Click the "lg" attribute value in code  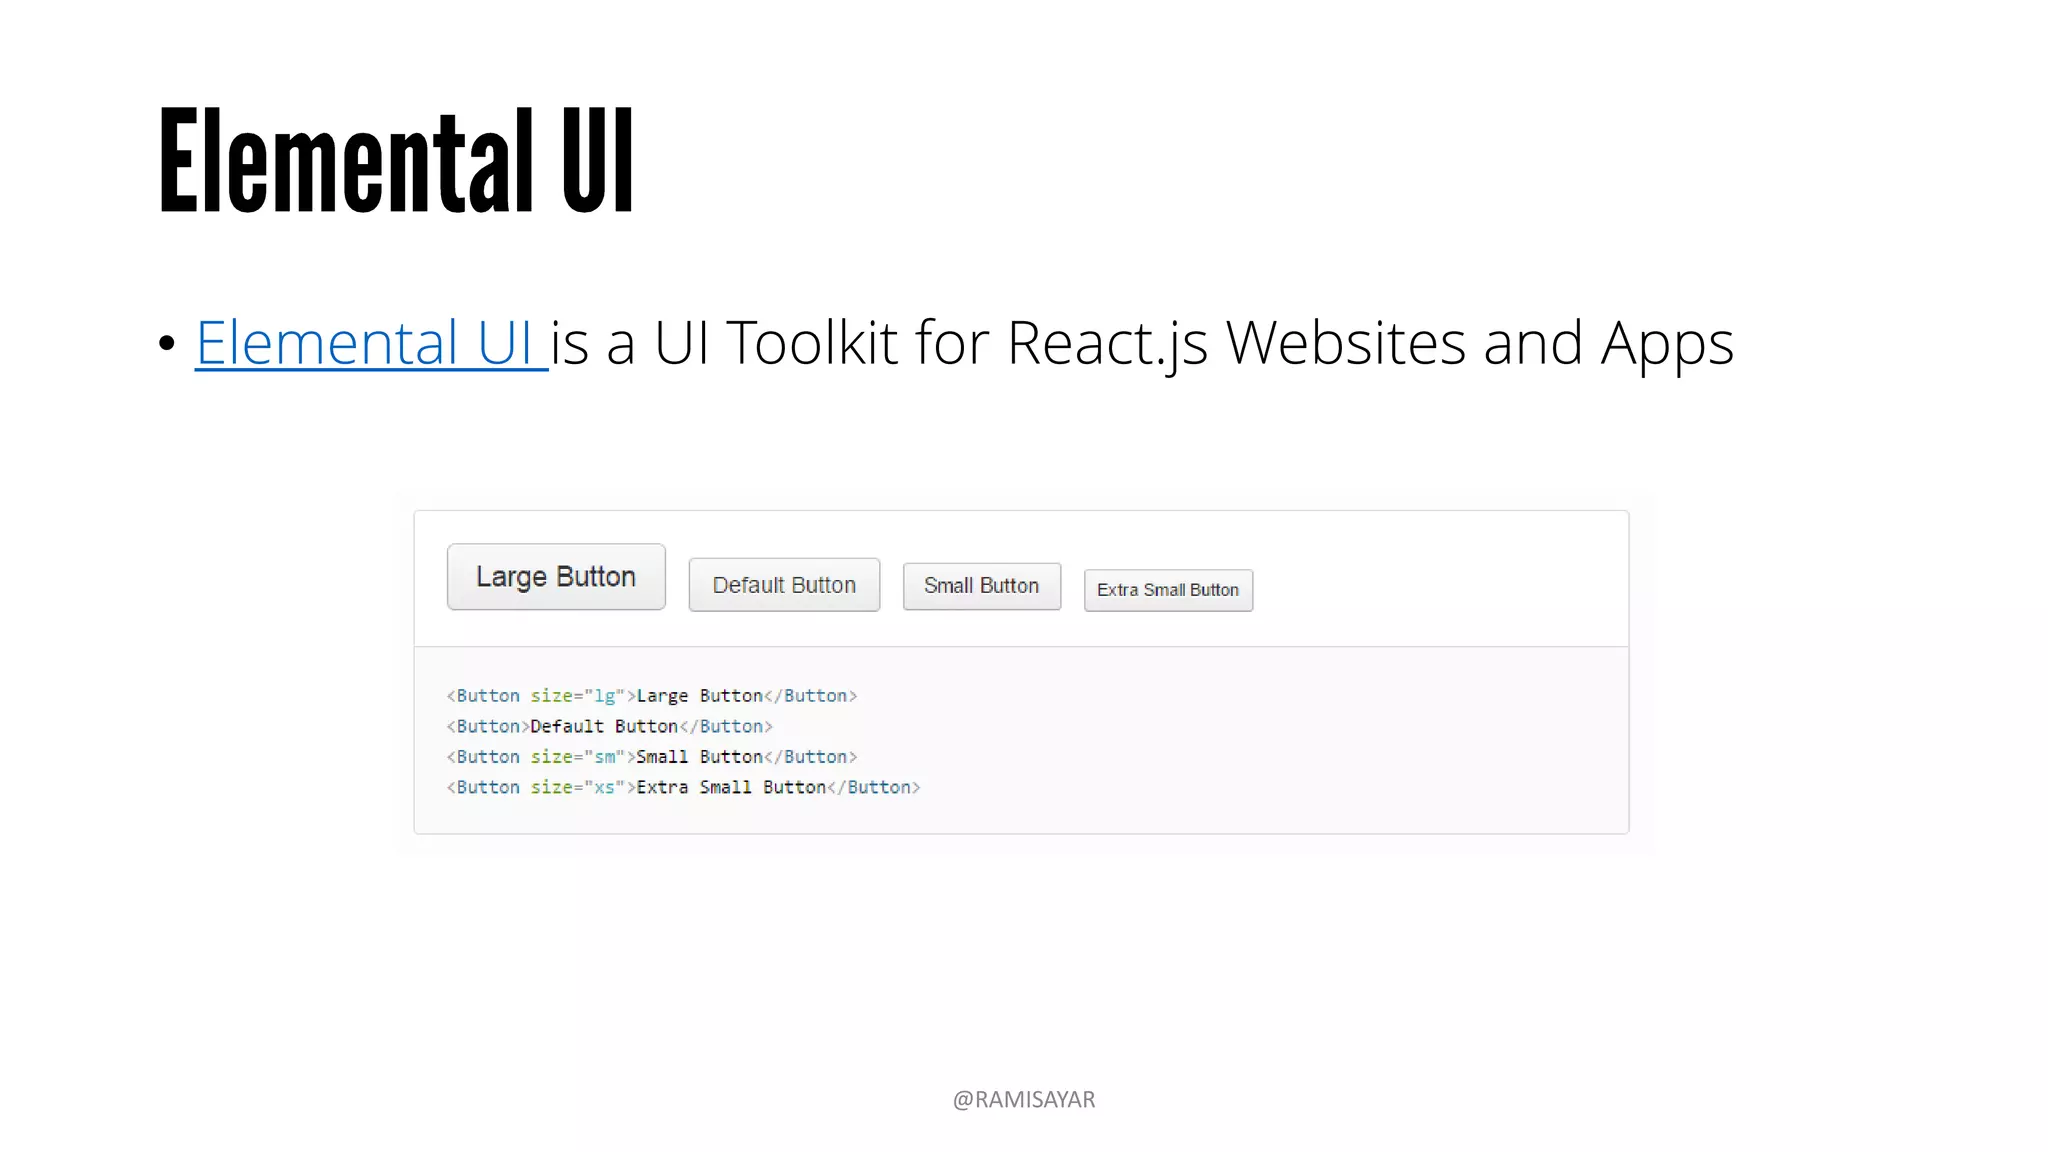click(604, 696)
